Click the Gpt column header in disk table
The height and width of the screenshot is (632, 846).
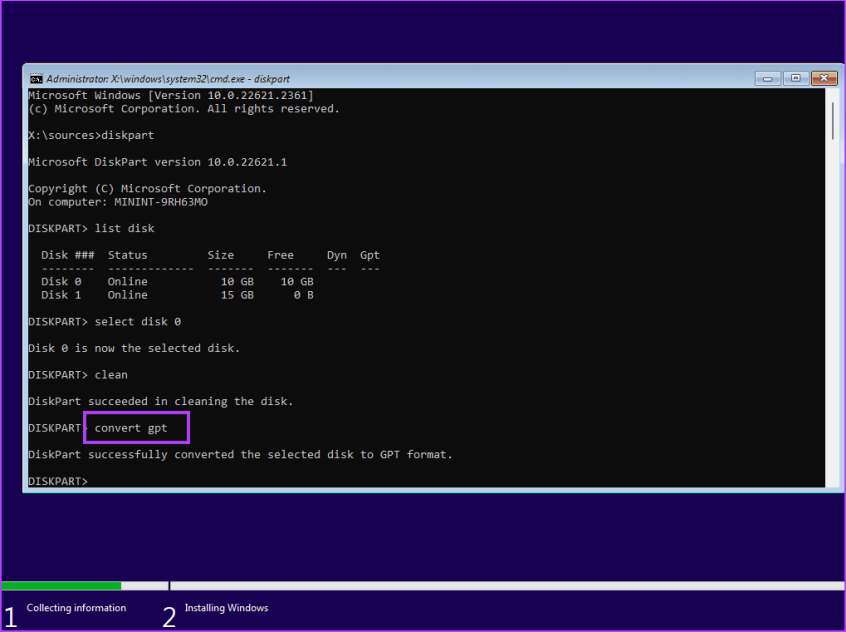pos(369,255)
